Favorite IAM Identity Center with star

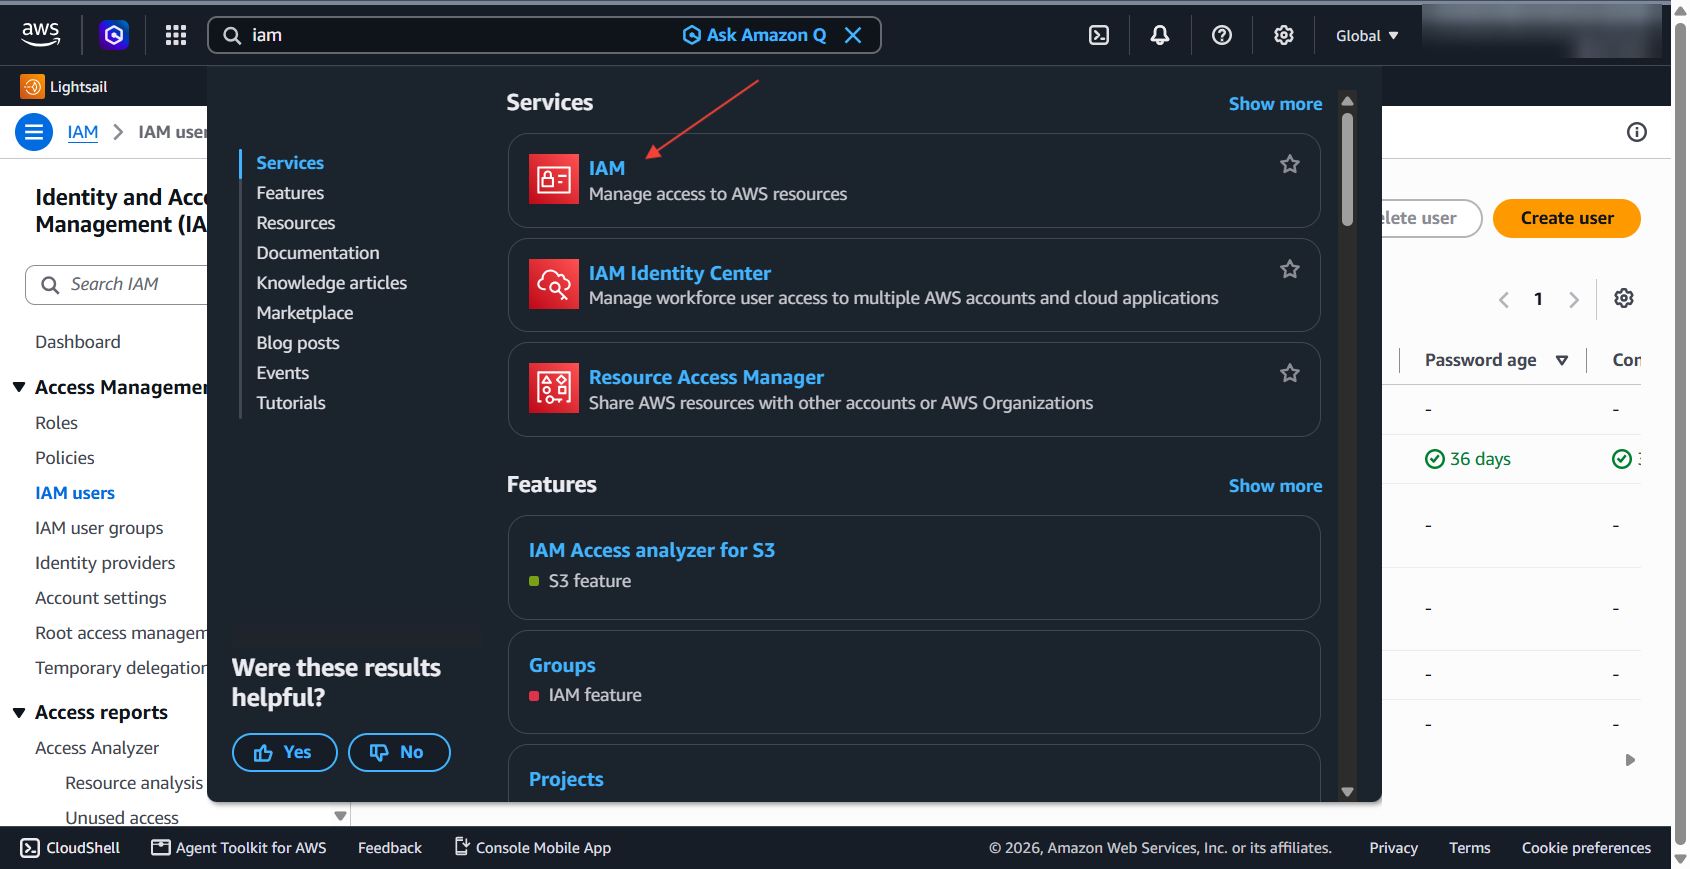click(x=1290, y=269)
